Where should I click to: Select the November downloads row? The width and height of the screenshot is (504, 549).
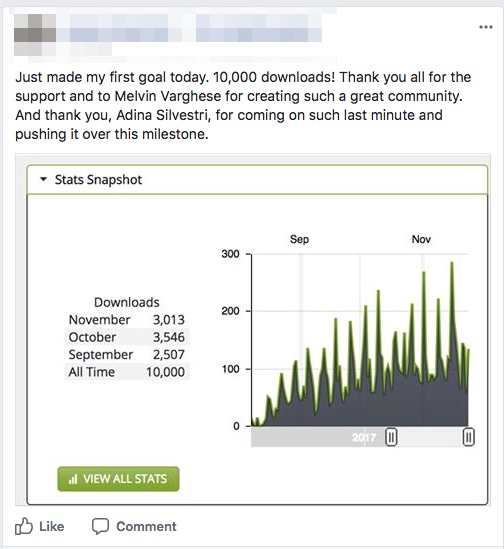pyautogui.click(x=127, y=320)
